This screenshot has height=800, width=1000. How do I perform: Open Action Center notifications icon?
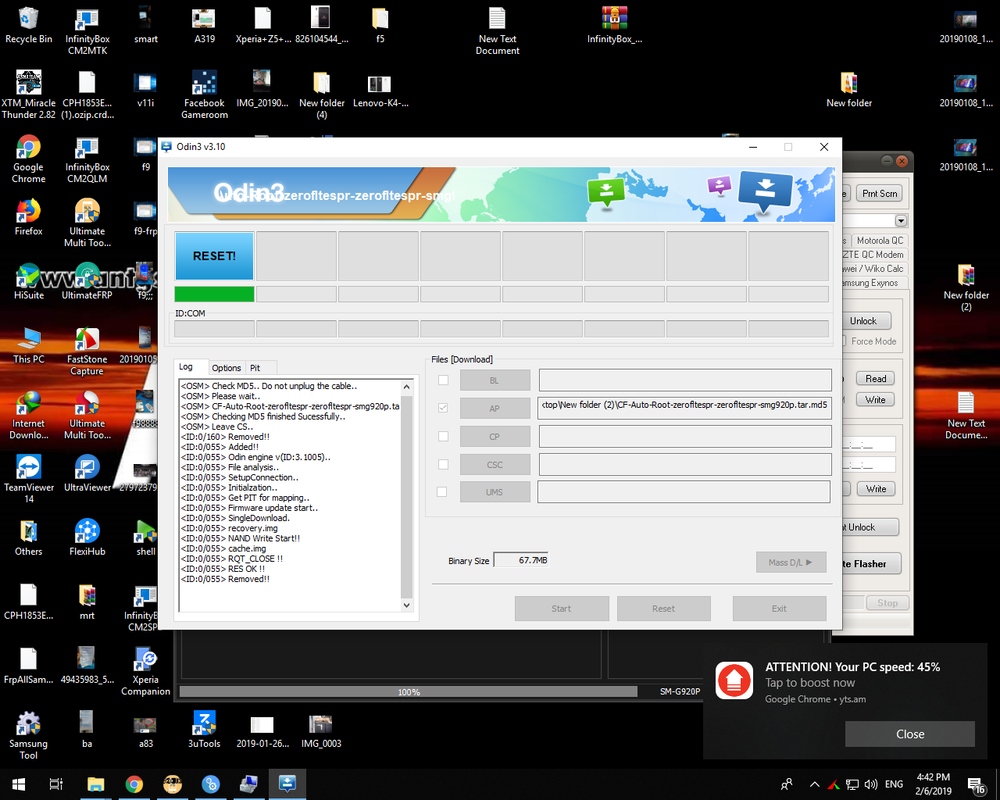pos(976,785)
